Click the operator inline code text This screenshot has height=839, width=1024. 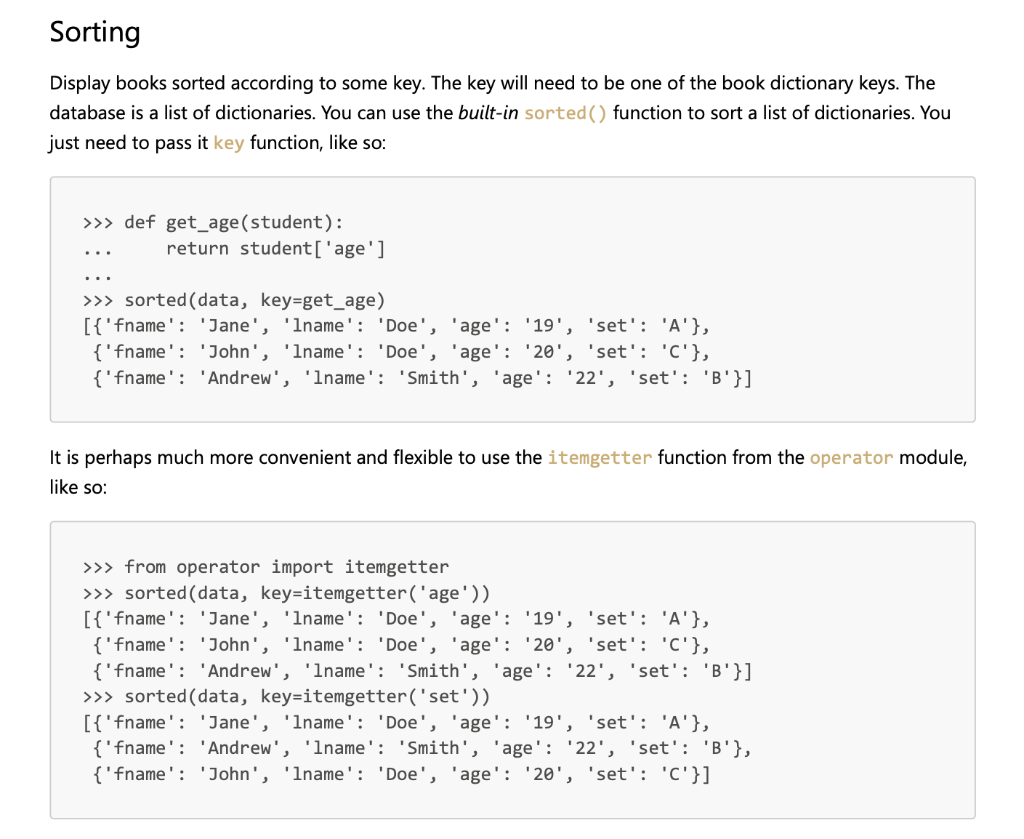(851, 458)
